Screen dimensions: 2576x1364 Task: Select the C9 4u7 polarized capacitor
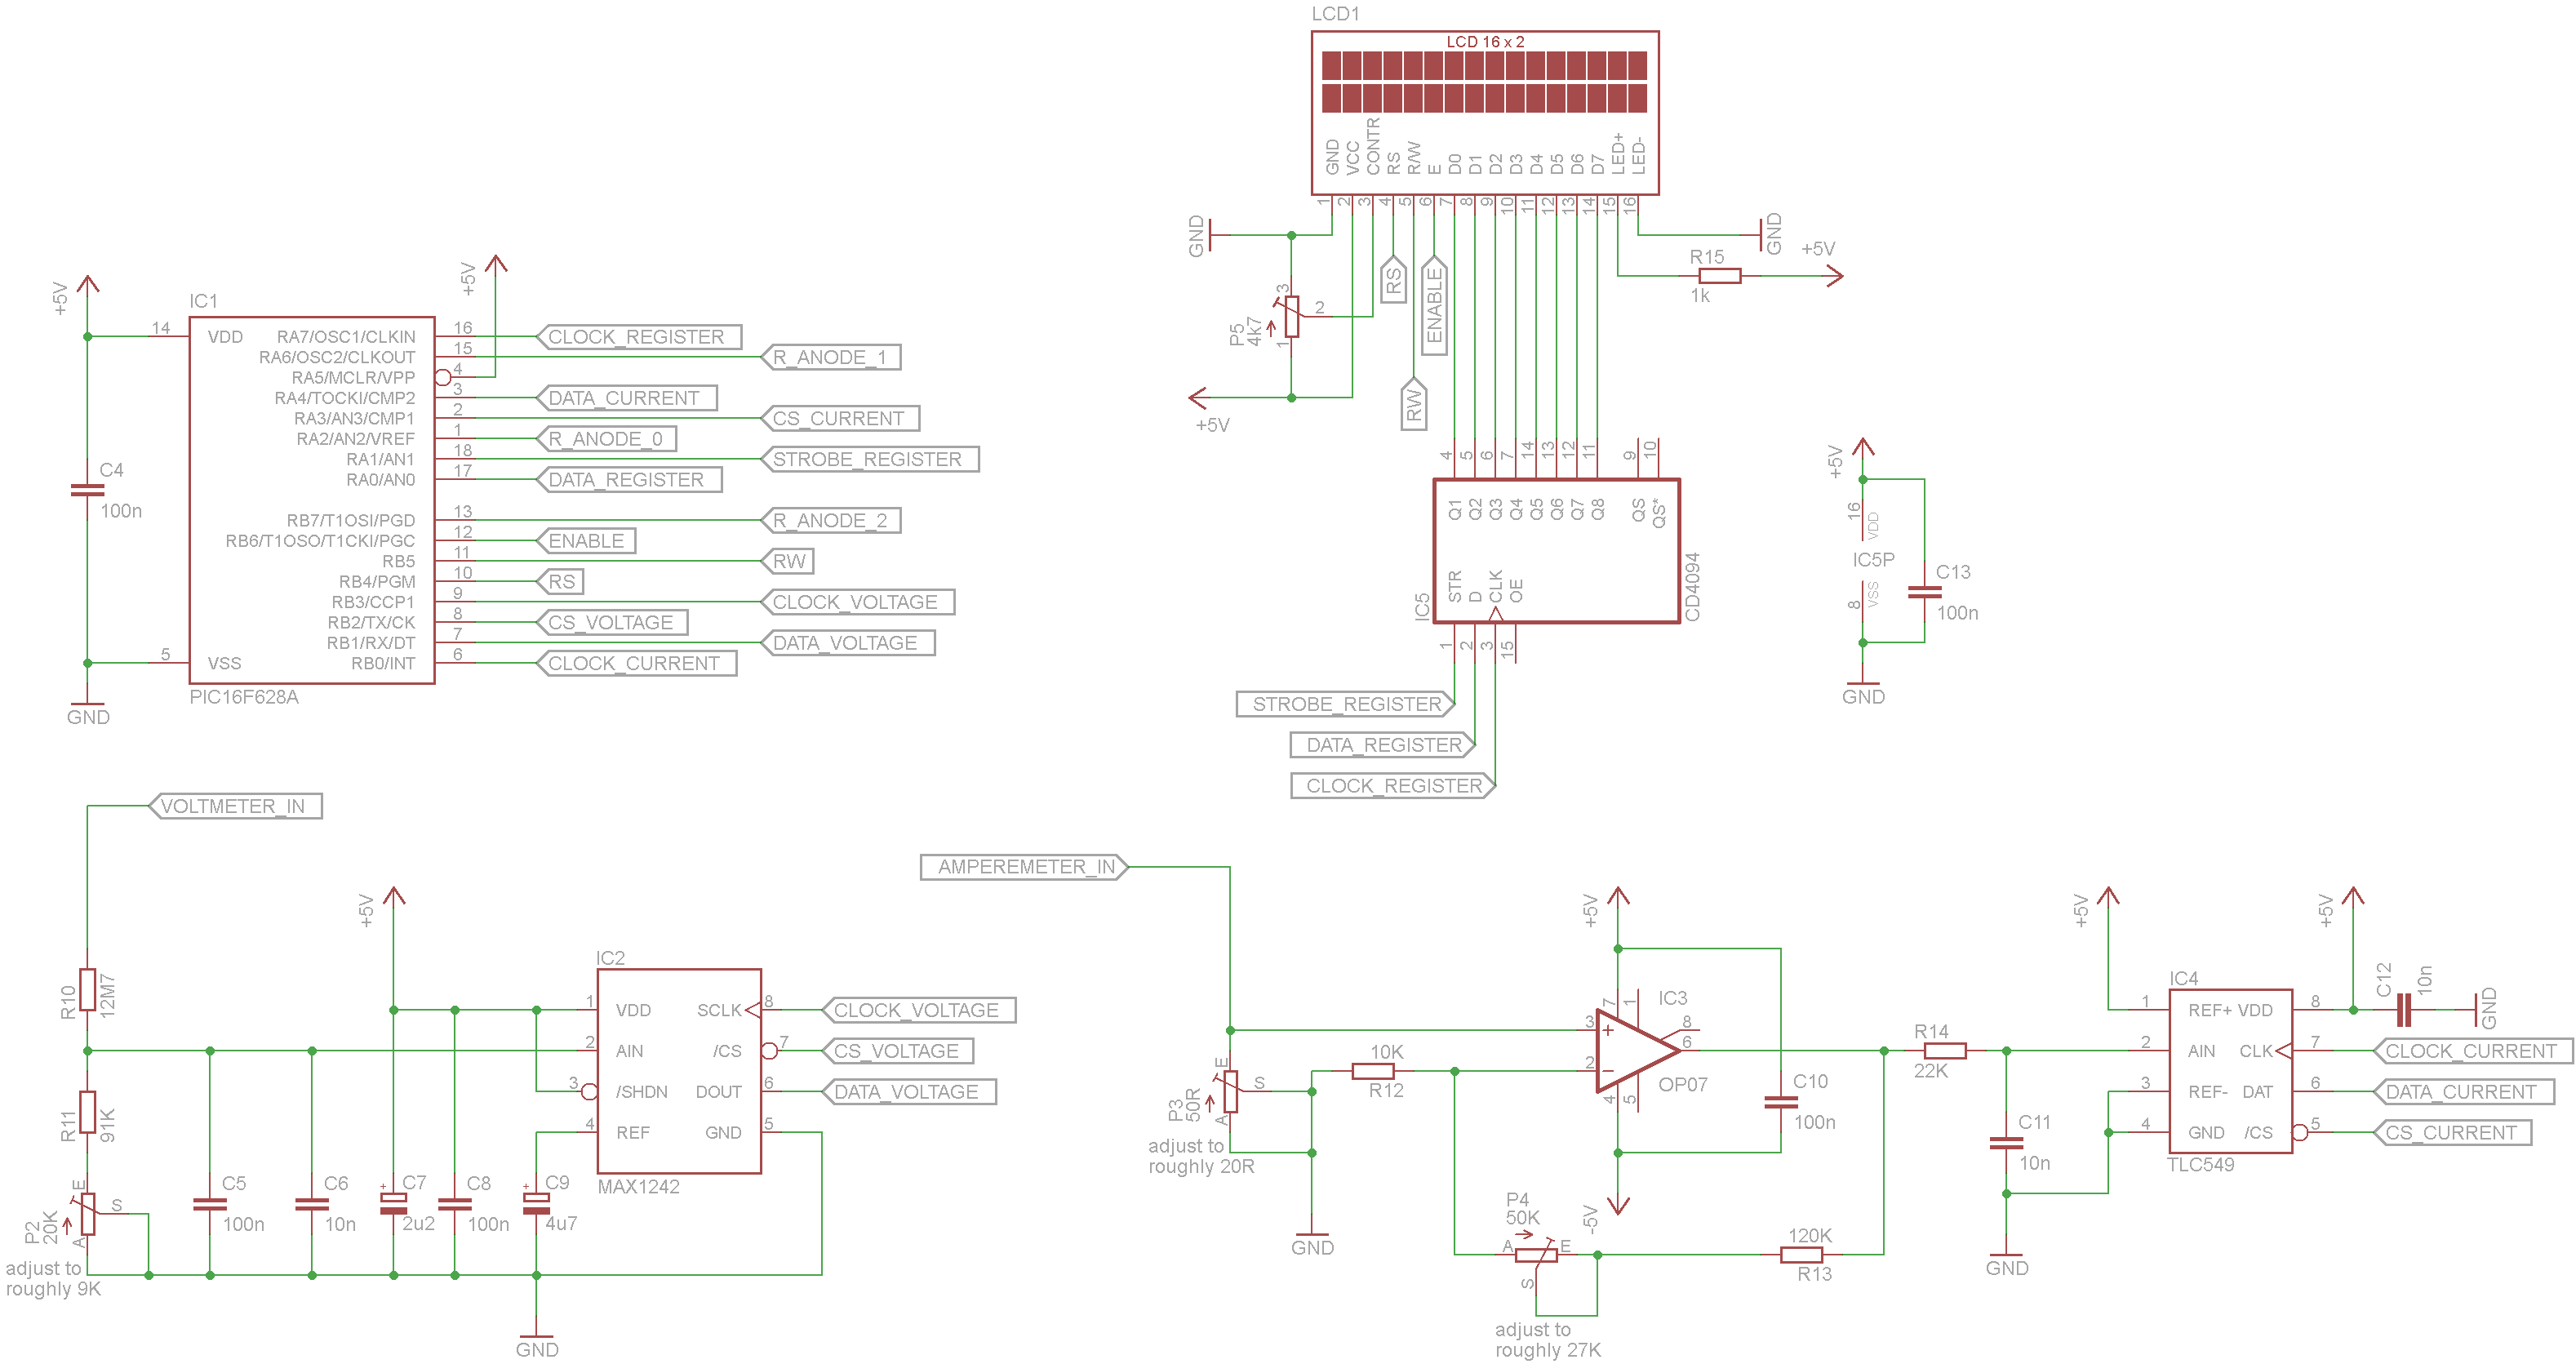[x=536, y=1203]
